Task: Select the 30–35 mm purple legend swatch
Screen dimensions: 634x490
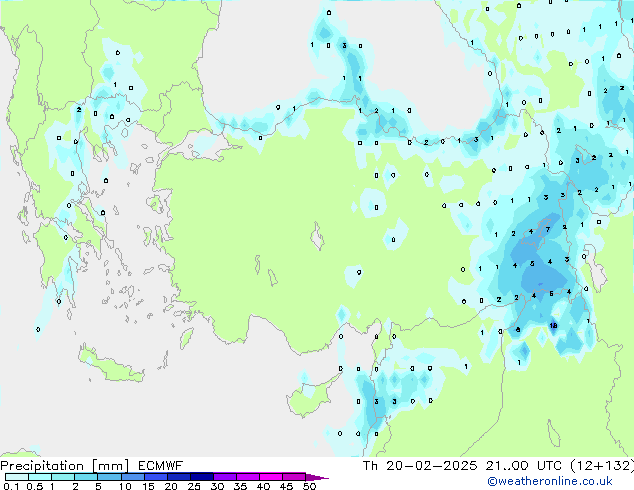Action: [224, 477]
